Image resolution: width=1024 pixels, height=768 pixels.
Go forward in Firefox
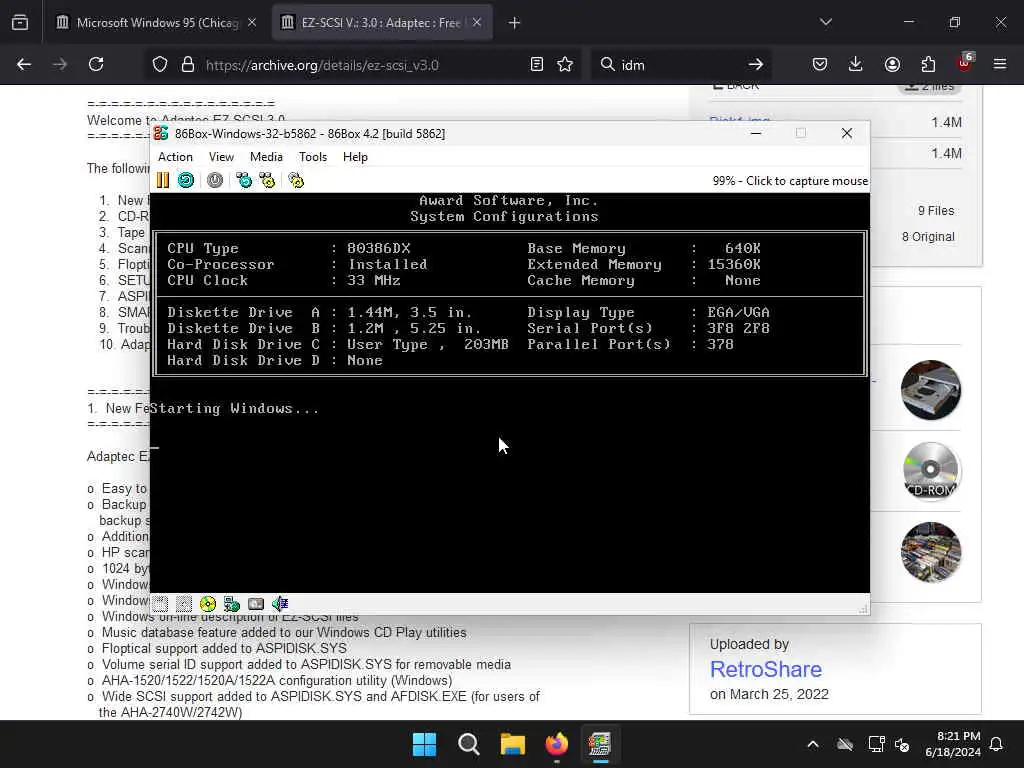[60, 65]
